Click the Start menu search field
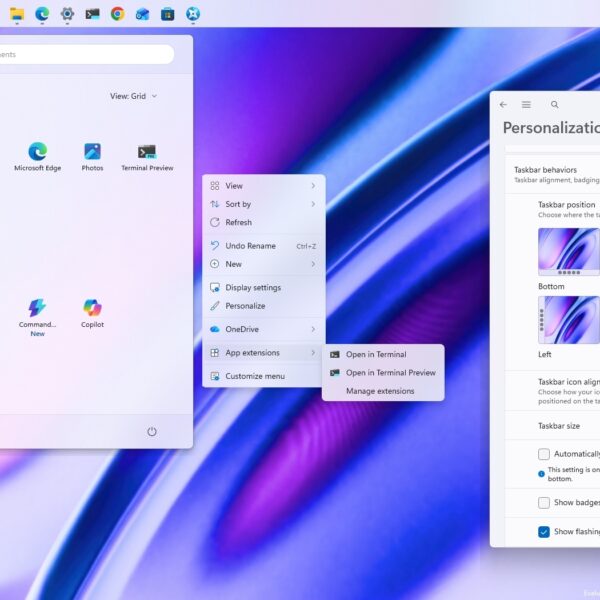Image resolution: width=600 pixels, height=600 pixels. 85,54
